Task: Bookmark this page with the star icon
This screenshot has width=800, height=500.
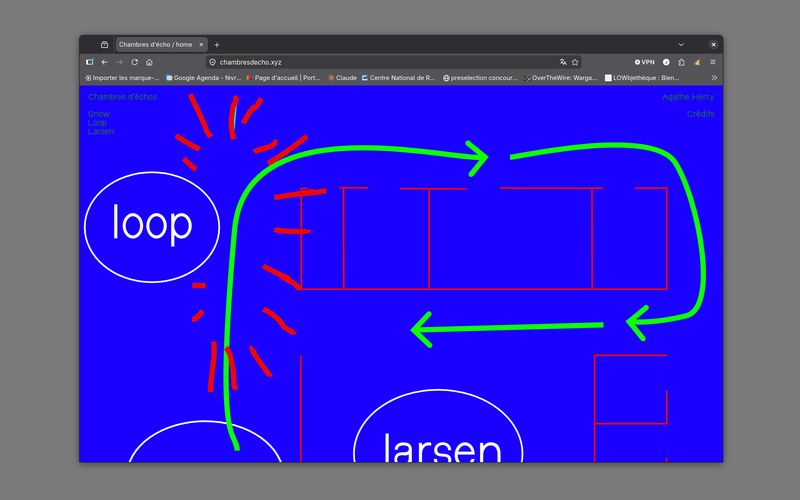Action: (x=575, y=62)
